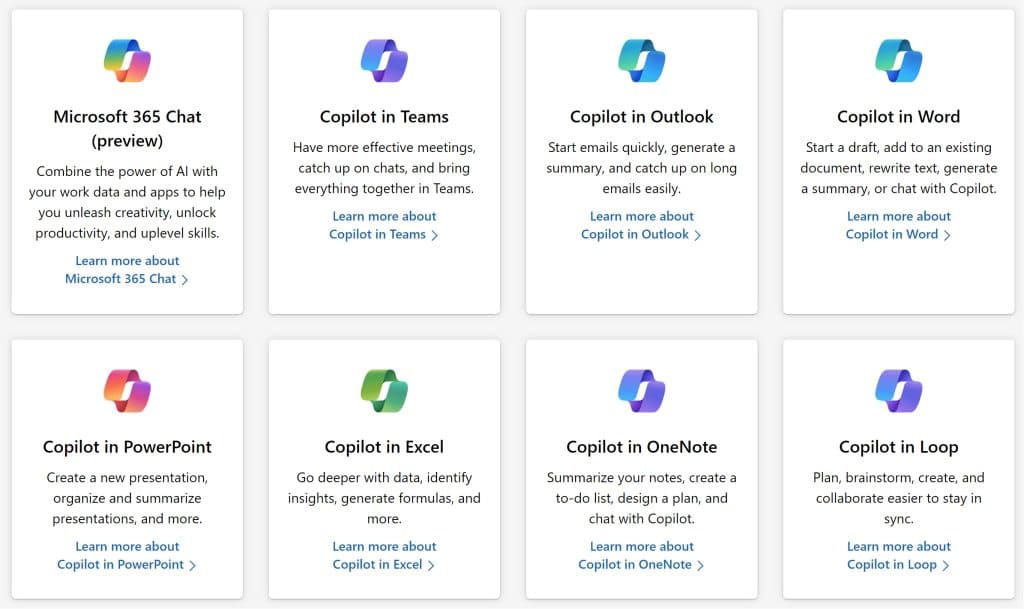1024x609 pixels.
Task: Click the Copilot in Outlook logo icon
Action: click(641, 61)
